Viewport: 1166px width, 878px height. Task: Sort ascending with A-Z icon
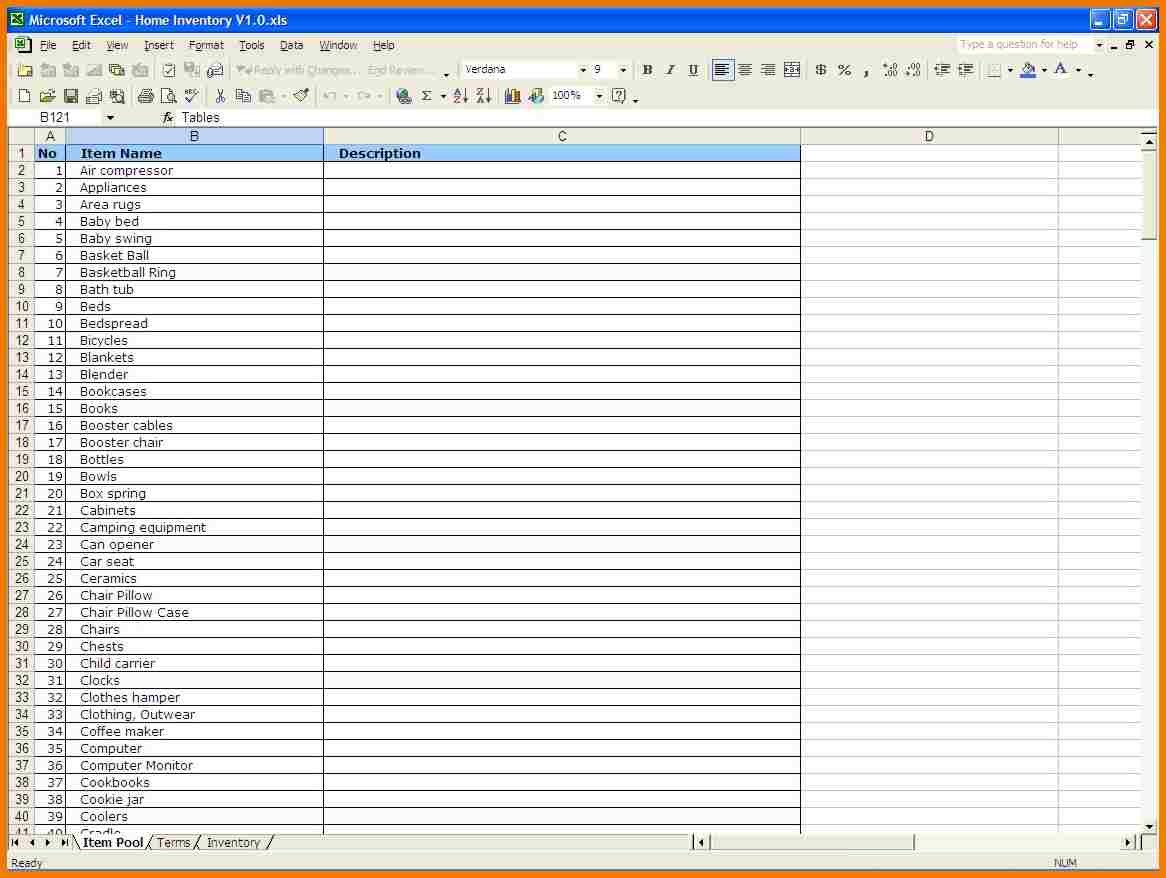460,96
